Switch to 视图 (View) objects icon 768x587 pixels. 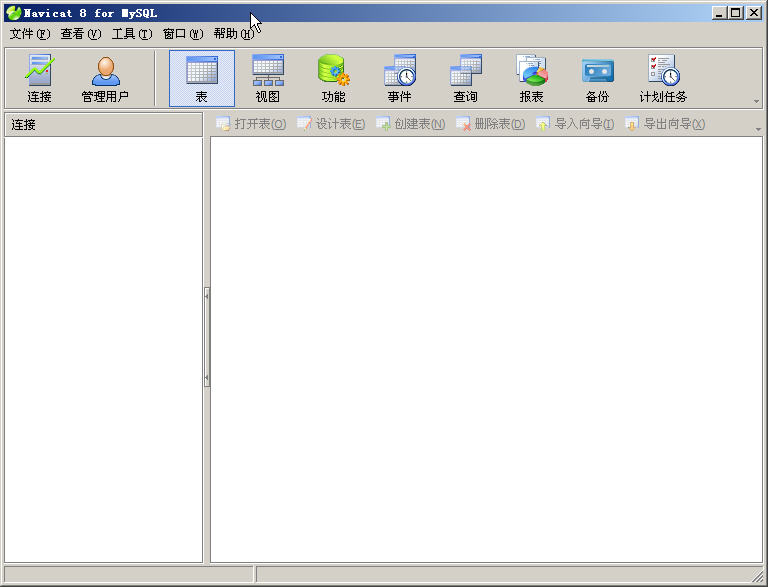267,79
